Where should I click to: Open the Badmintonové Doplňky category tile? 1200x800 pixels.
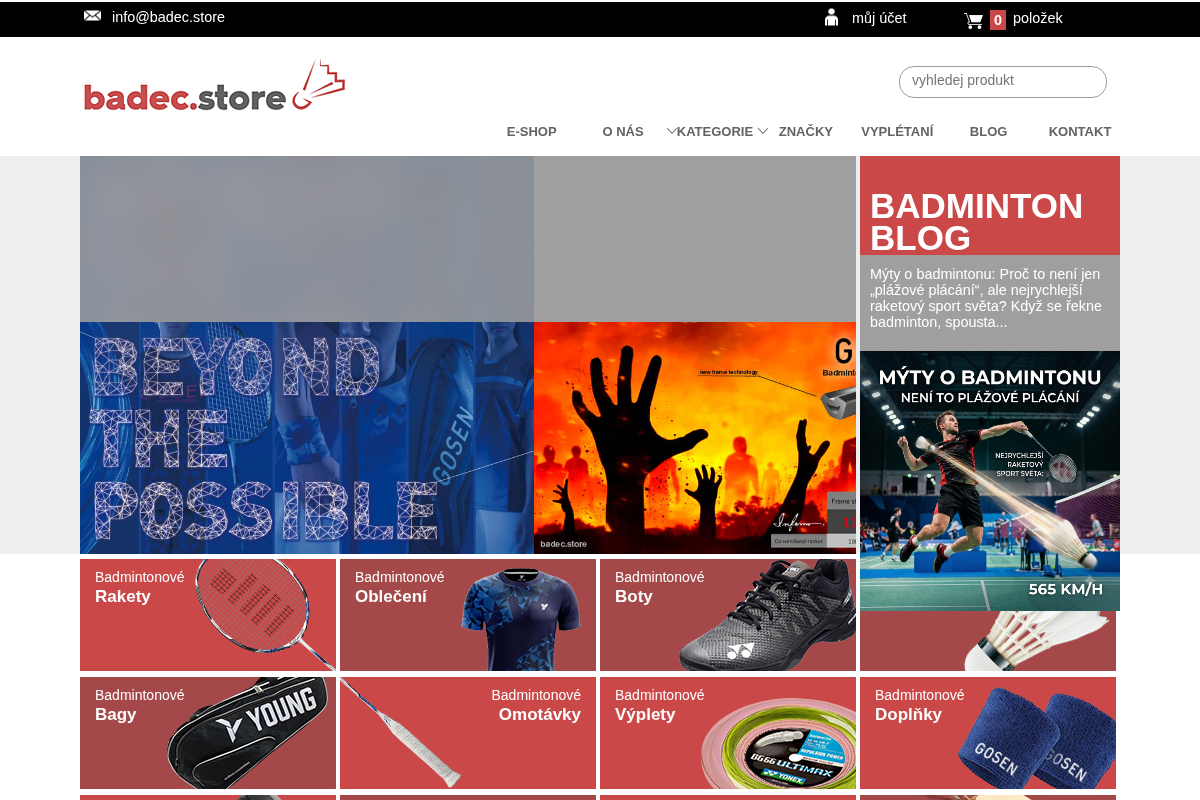pos(988,733)
